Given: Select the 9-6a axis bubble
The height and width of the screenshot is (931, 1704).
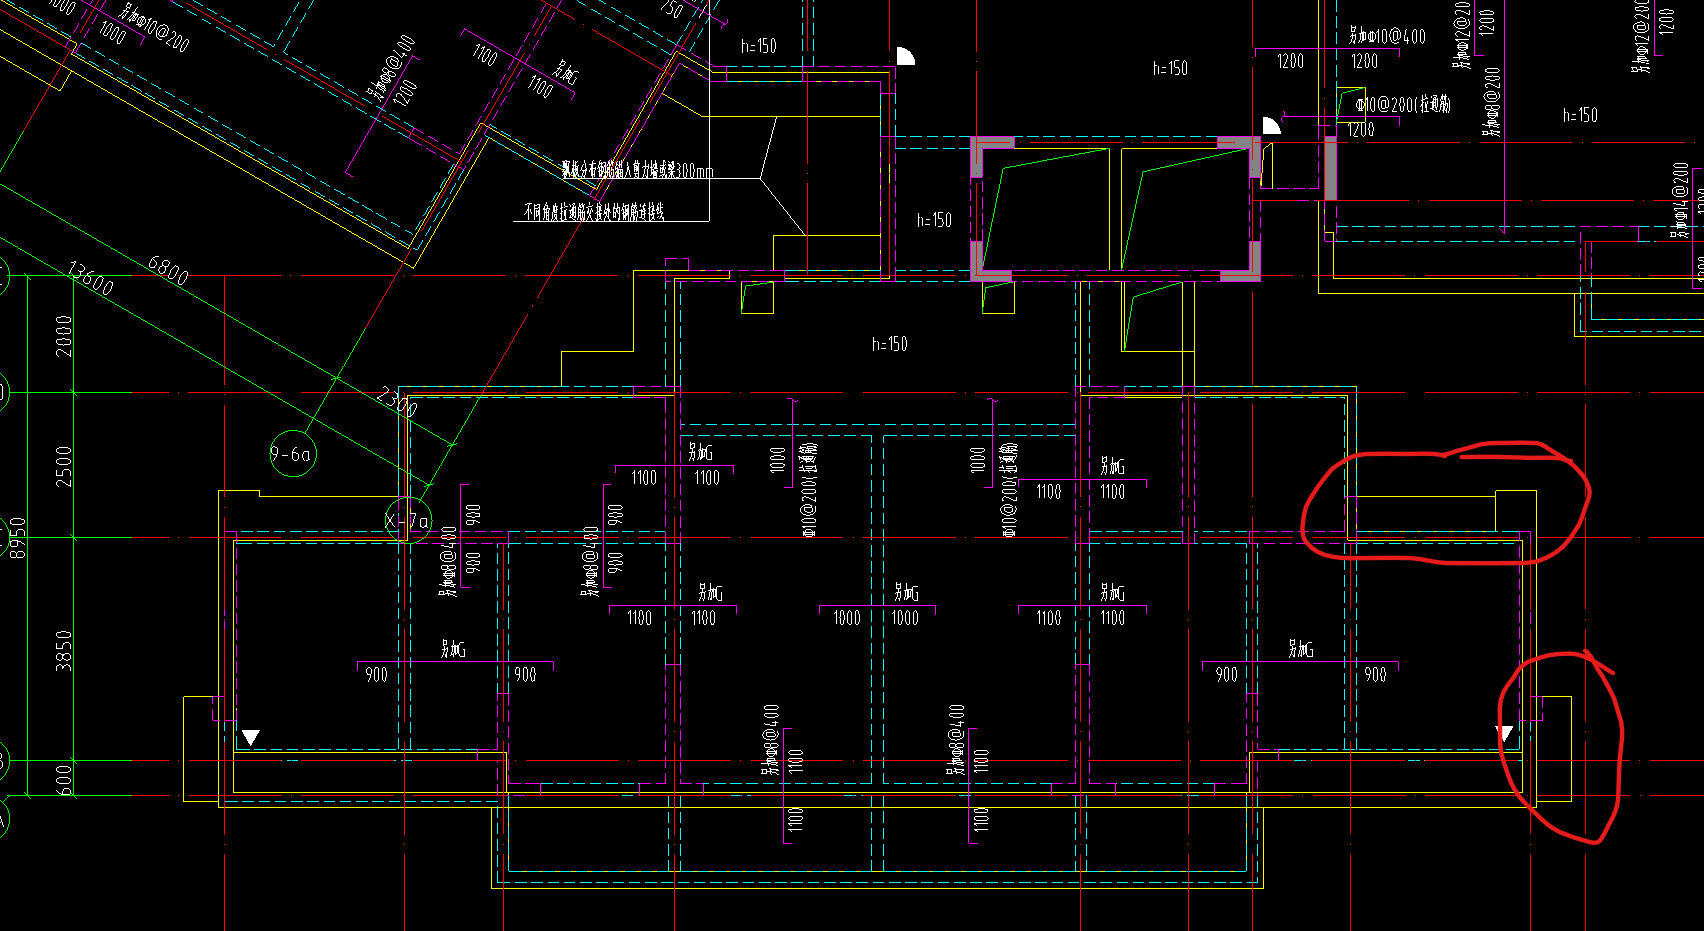Looking at the screenshot, I should tap(292, 454).
